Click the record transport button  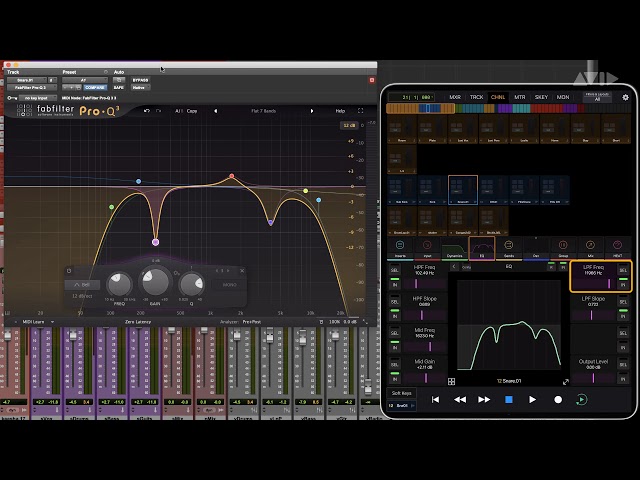(x=558, y=400)
